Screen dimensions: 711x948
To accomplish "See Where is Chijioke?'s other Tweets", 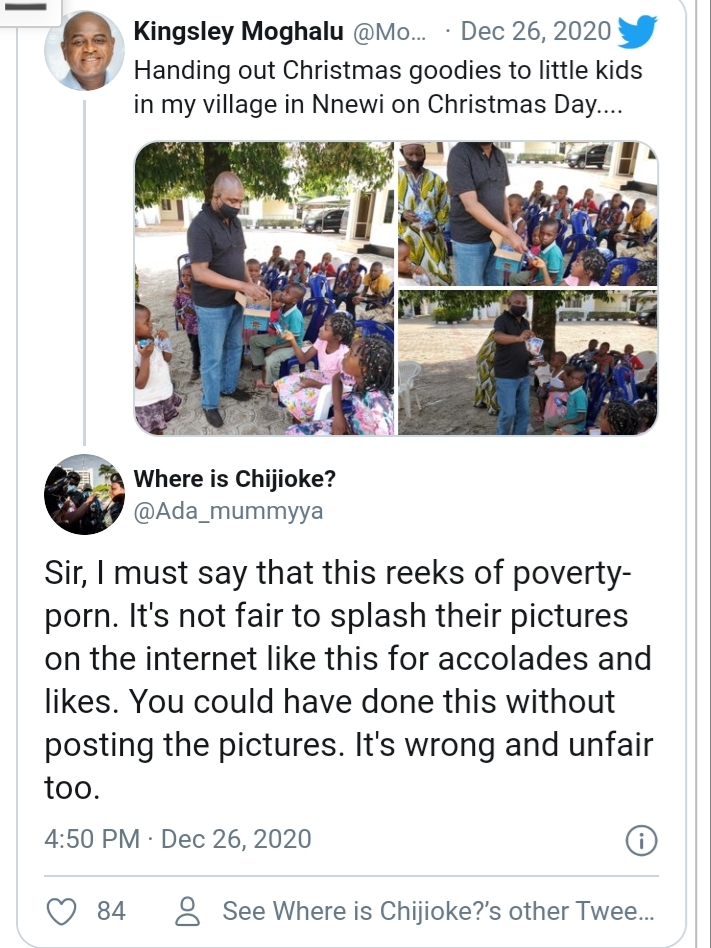I will 438,911.
